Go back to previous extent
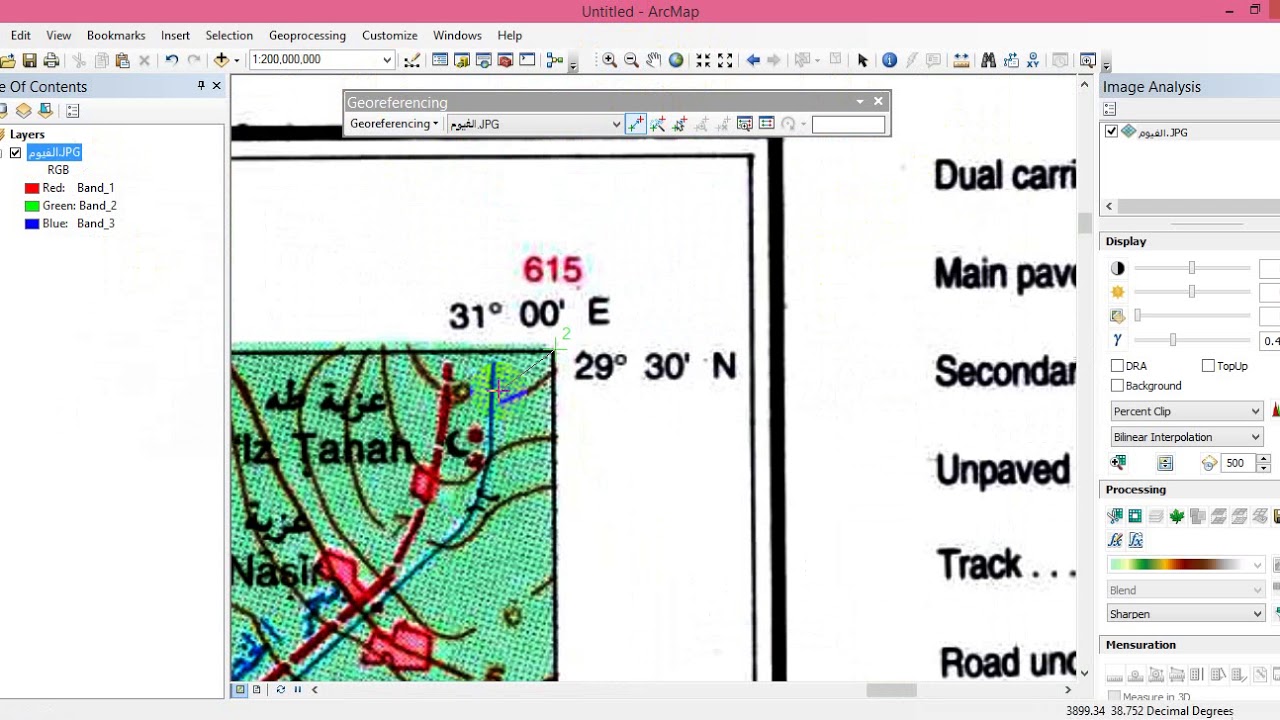The image size is (1280, 720). coord(753,61)
